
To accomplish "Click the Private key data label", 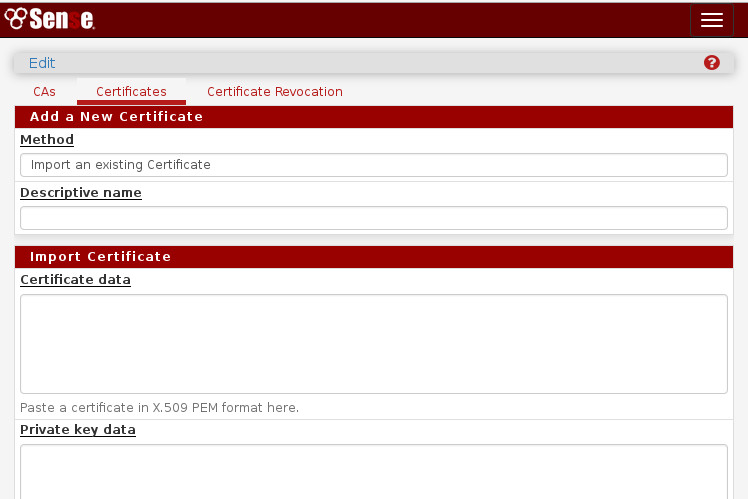I will [x=78, y=430].
